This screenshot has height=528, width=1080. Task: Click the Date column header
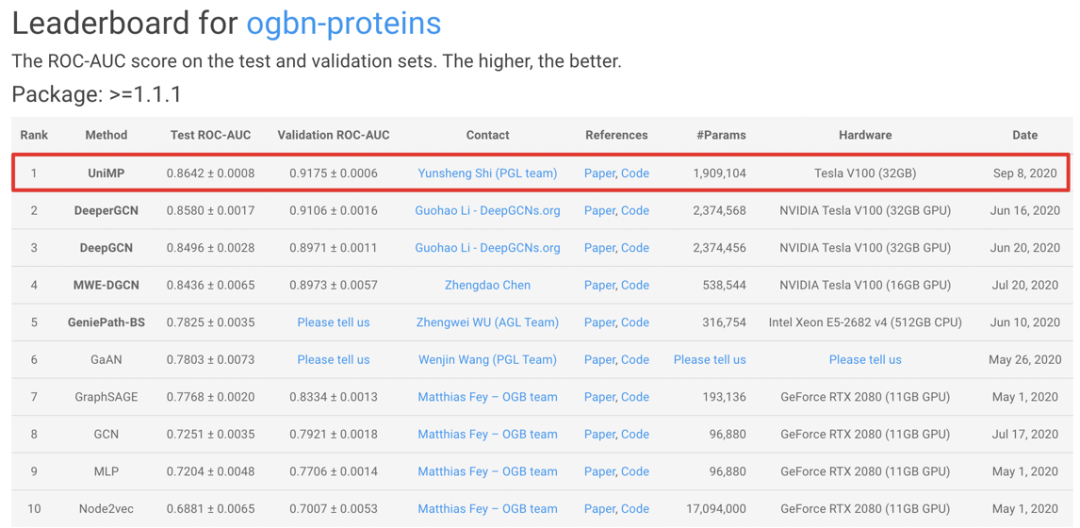[1025, 135]
